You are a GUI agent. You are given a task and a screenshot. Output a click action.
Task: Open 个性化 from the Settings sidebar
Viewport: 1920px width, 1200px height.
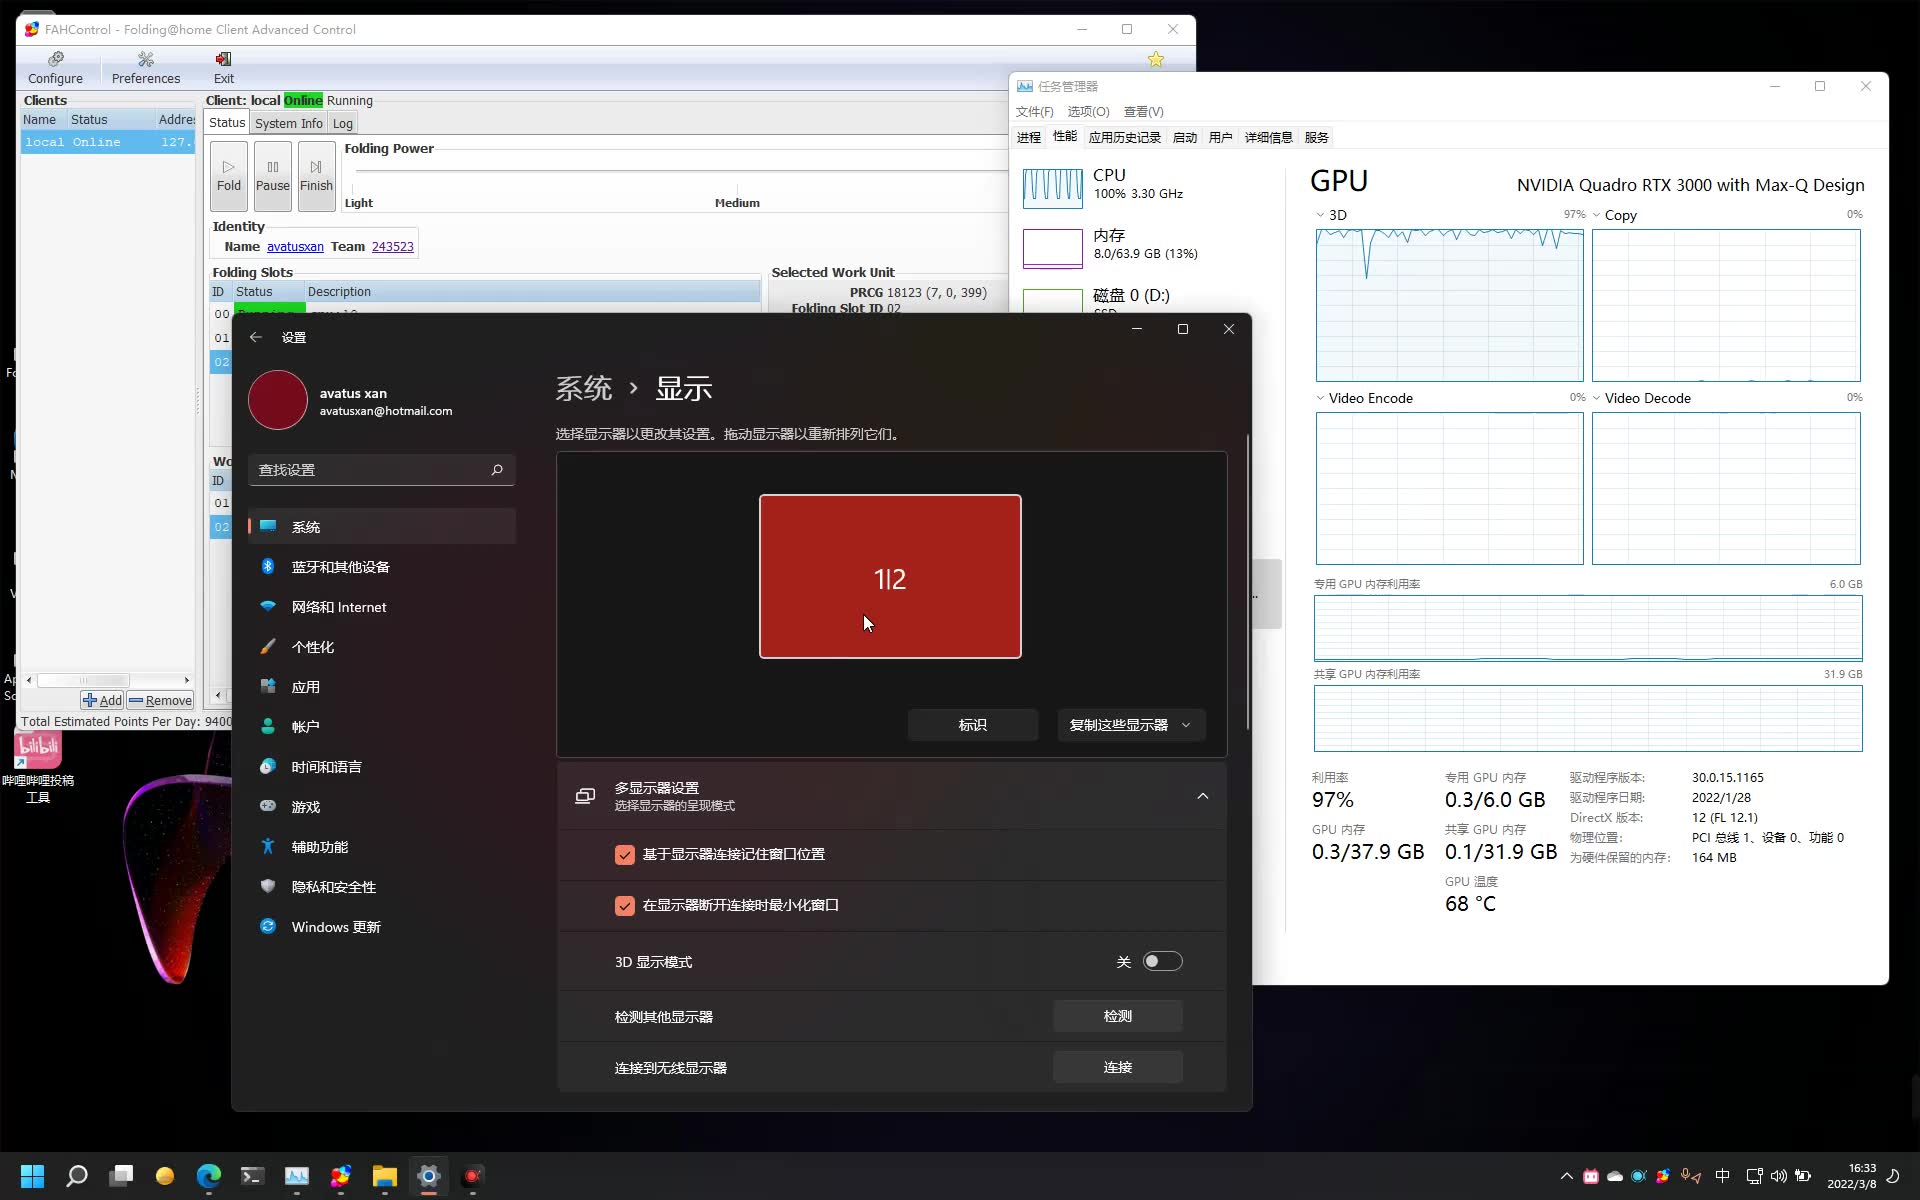(314, 646)
